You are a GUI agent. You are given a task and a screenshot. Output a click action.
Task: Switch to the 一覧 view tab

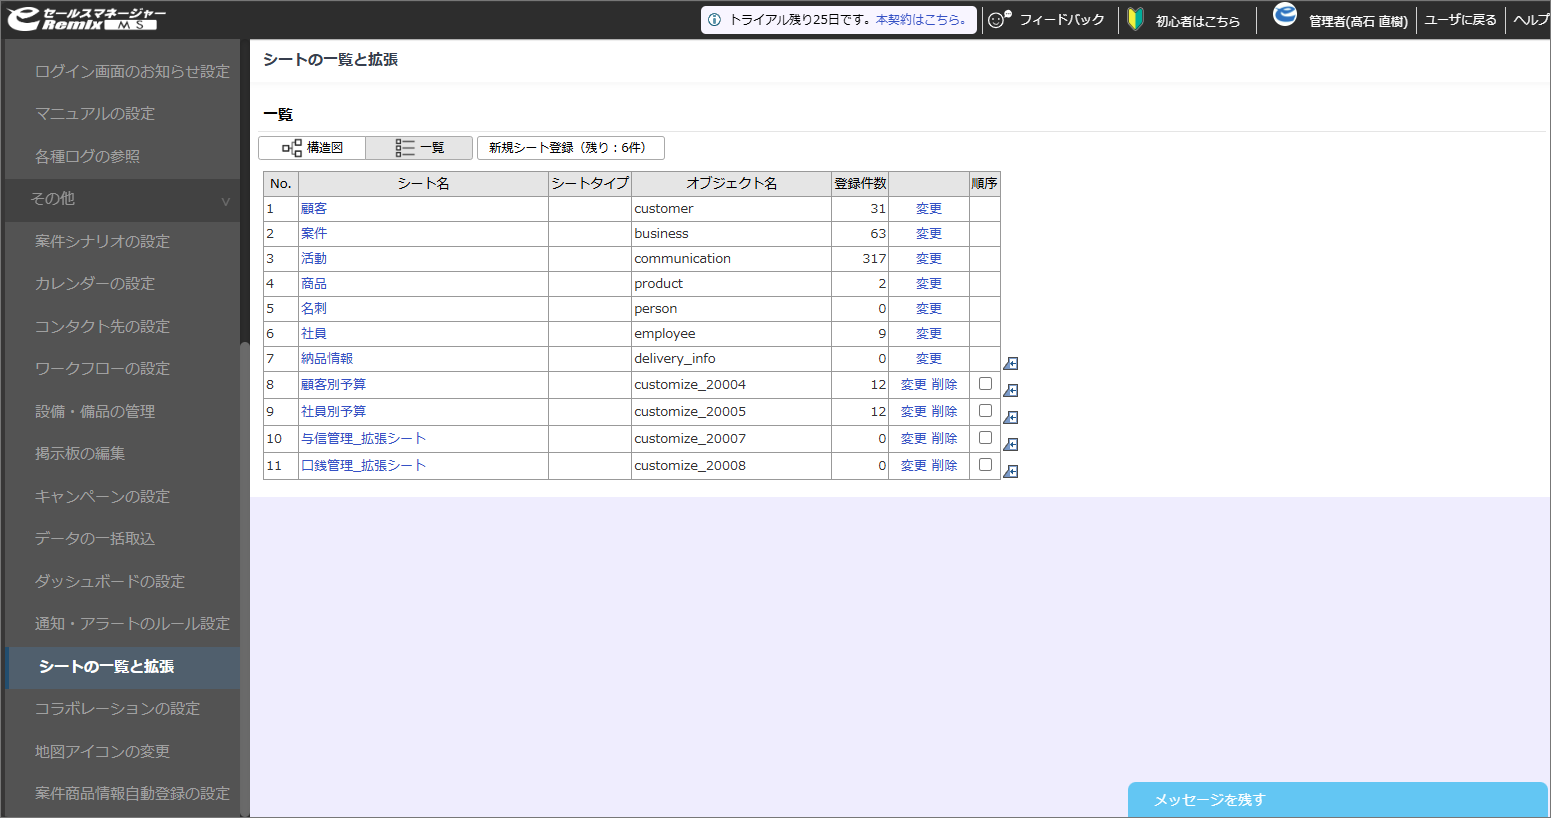point(419,148)
